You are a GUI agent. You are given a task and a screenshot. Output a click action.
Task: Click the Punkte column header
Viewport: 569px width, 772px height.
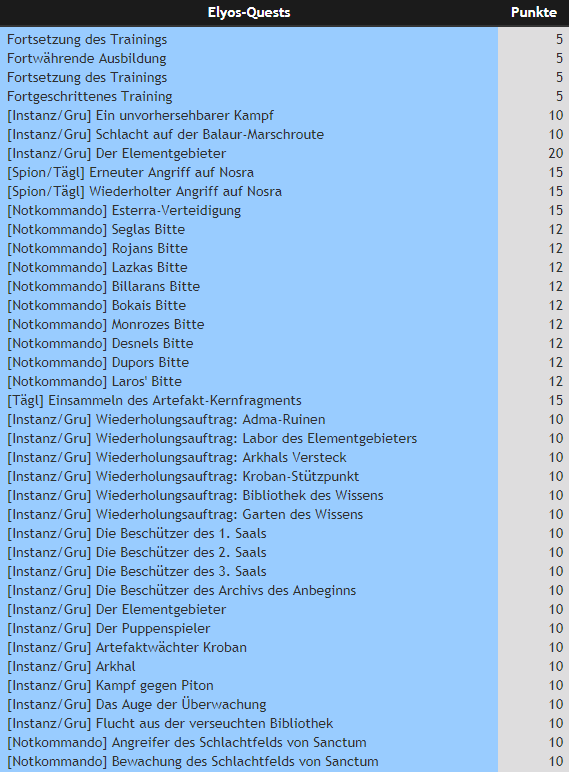coord(534,13)
